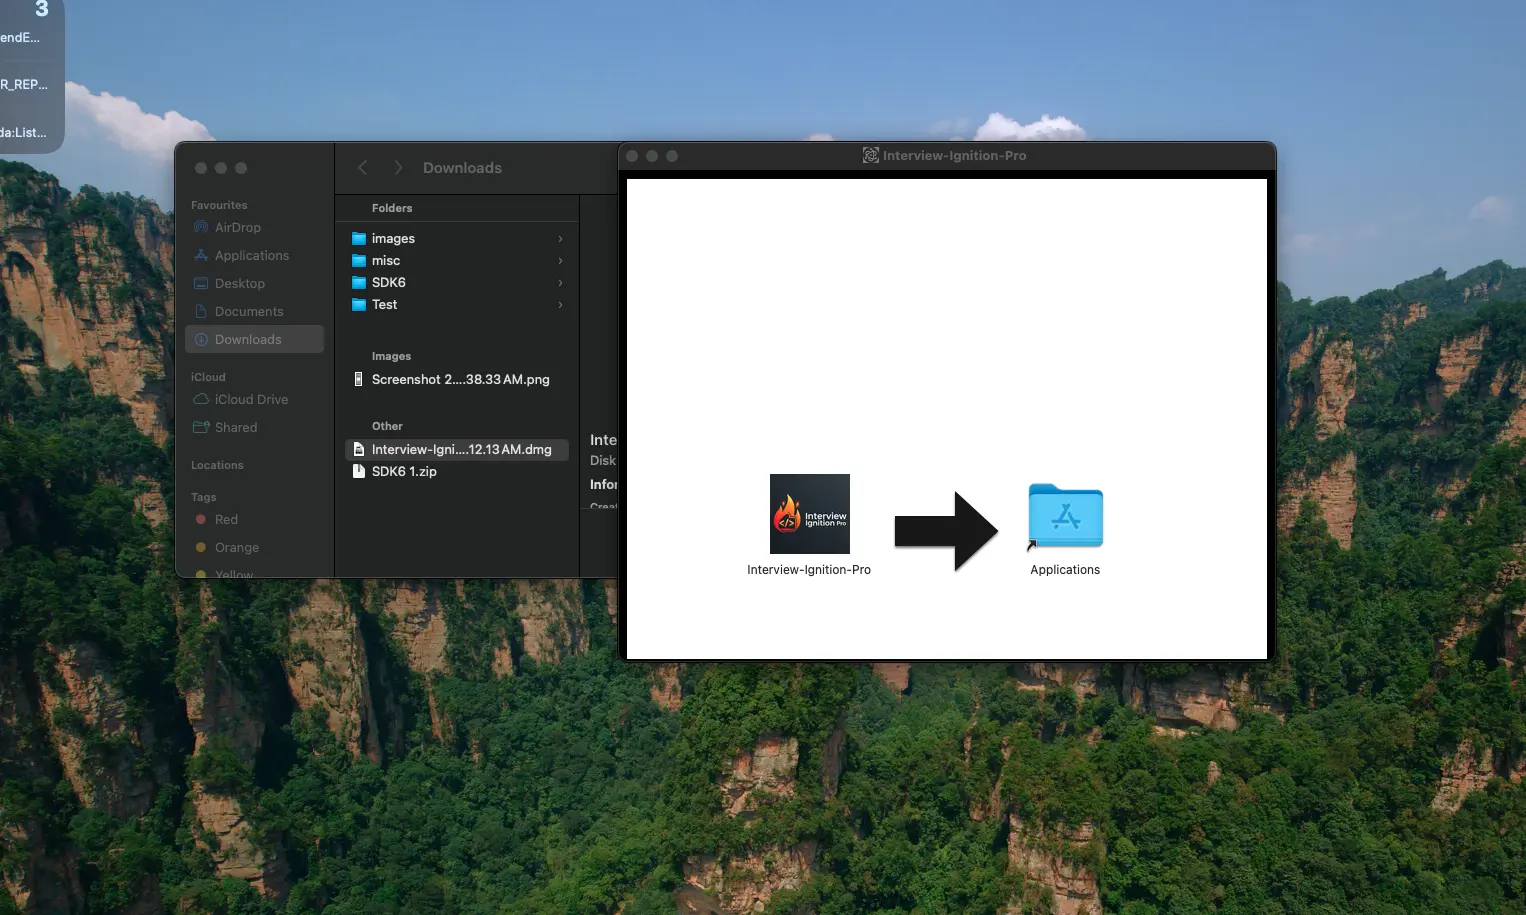Select the Interview-Igni....12.13 AM.dmg file

460,449
